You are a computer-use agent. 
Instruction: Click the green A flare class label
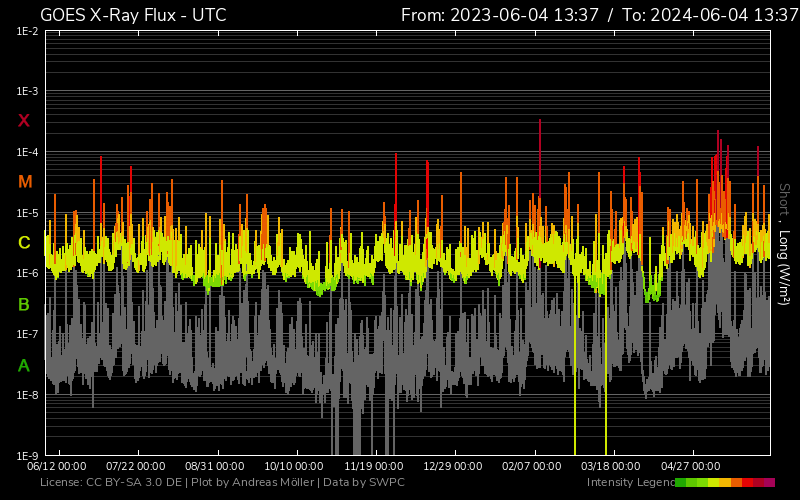tap(24, 366)
